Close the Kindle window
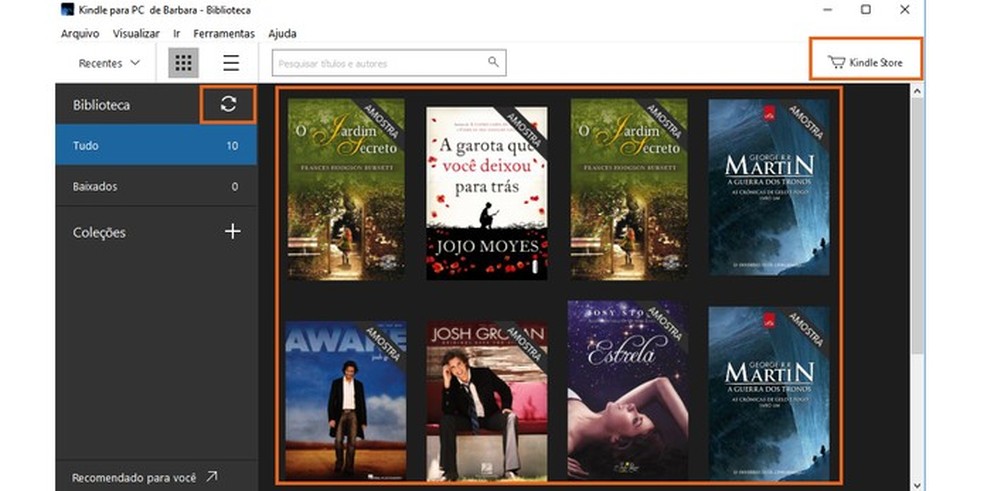 click(x=904, y=9)
